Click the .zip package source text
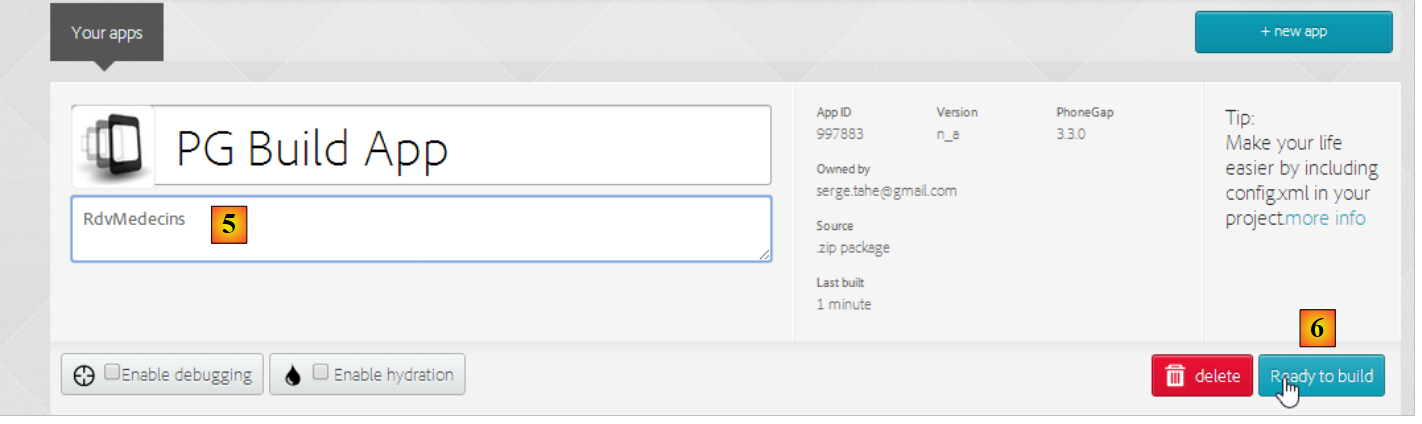 click(853, 247)
